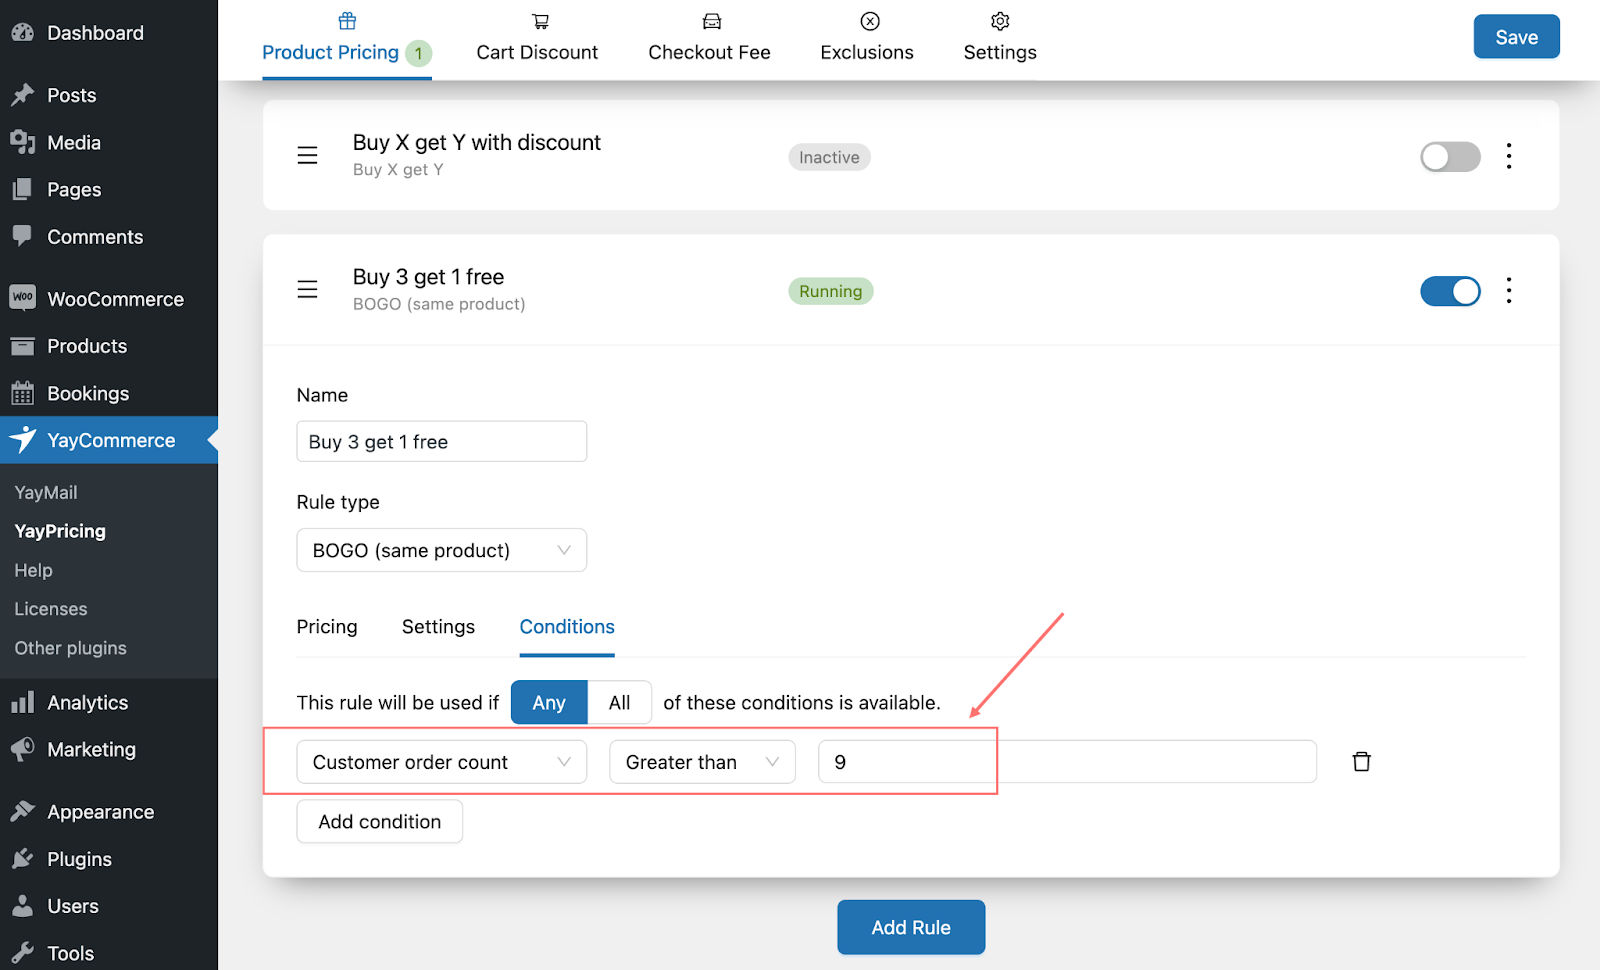Switch to the Exclusions tab

867,40
